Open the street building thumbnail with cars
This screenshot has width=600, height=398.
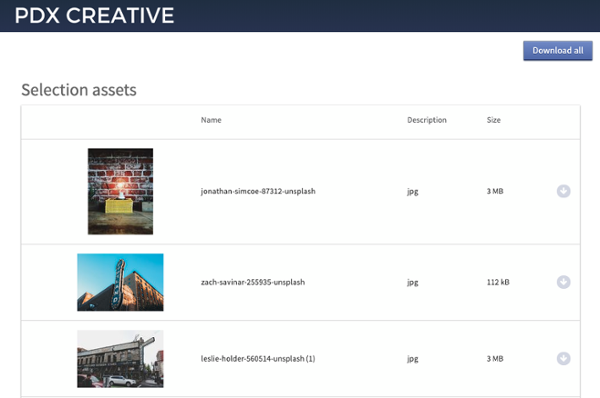click(x=120, y=359)
